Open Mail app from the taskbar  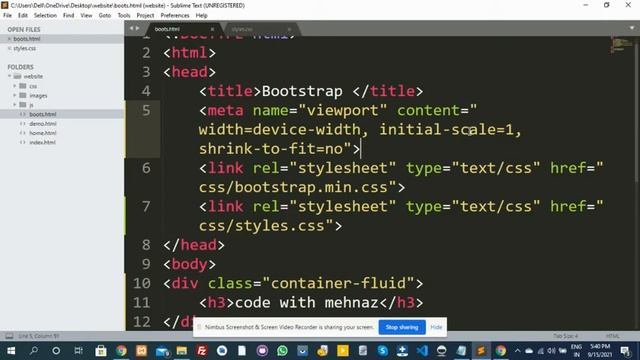[x=162, y=351]
